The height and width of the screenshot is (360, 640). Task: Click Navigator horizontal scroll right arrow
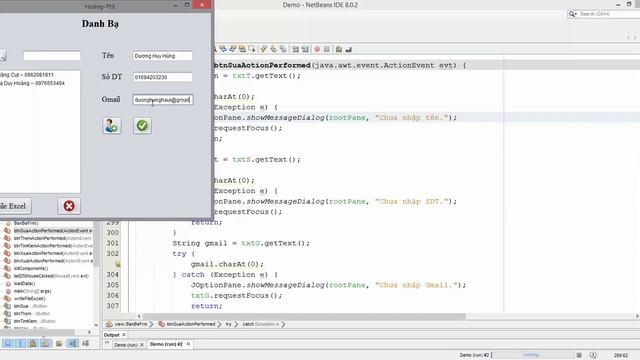[89, 332]
